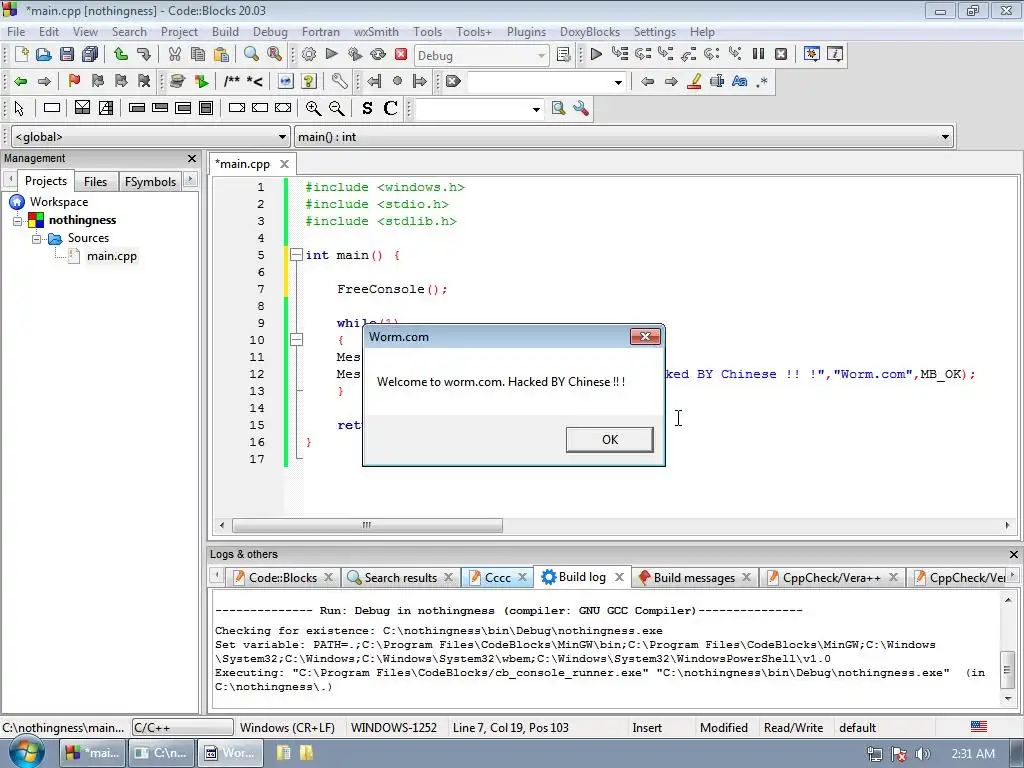Collapse the nothingness project tree node
The height and width of the screenshot is (768, 1024).
(x=18, y=221)
